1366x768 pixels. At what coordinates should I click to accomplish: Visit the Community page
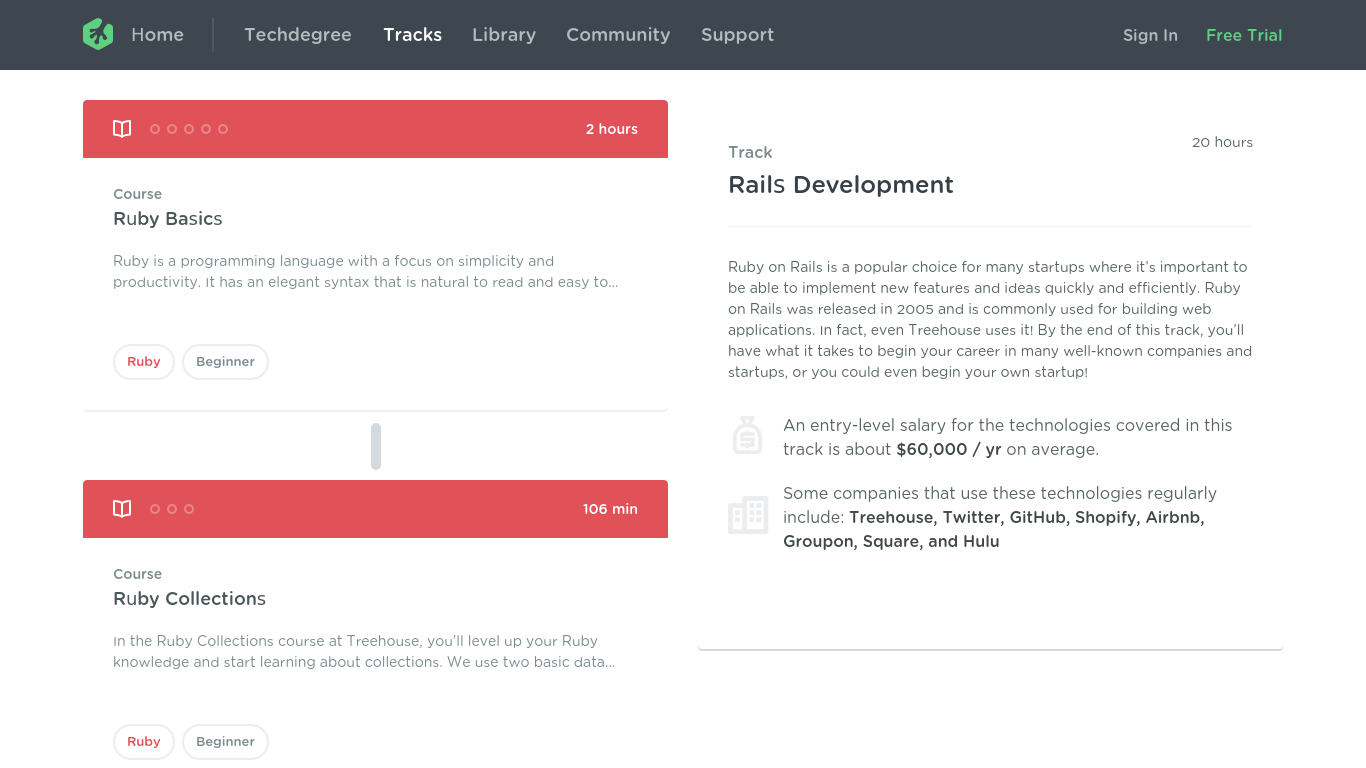(618, 35)
